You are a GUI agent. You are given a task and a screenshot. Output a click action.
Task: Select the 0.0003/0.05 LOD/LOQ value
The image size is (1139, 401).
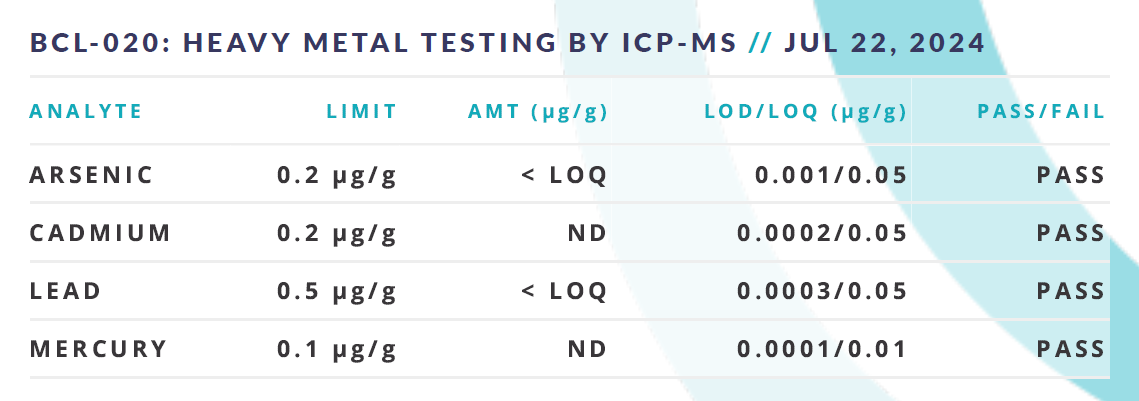pos(822,291)
